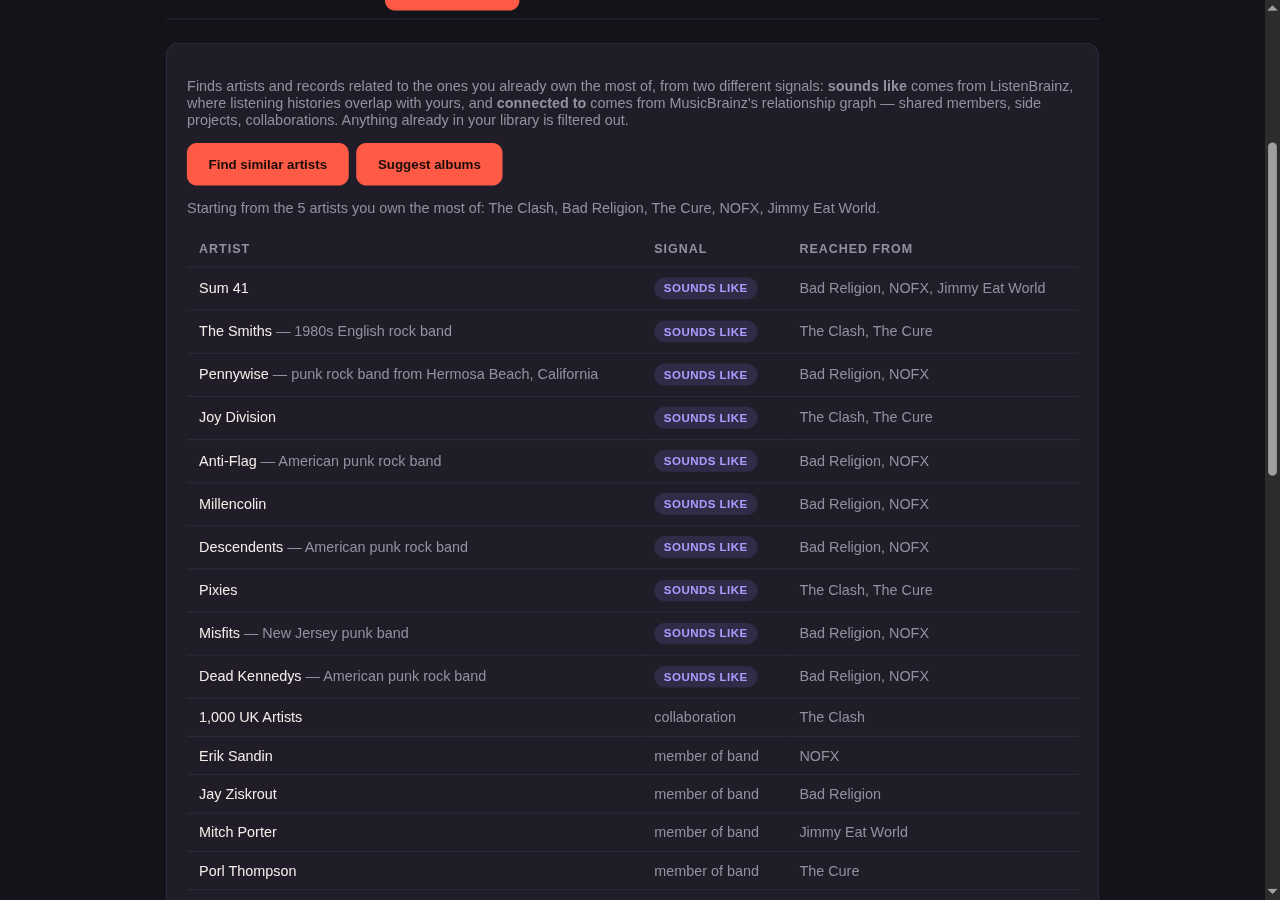Click 'Bad Religion, NOFX' in Anti-Flag row
1280x900 pixels.
(864, 461)
